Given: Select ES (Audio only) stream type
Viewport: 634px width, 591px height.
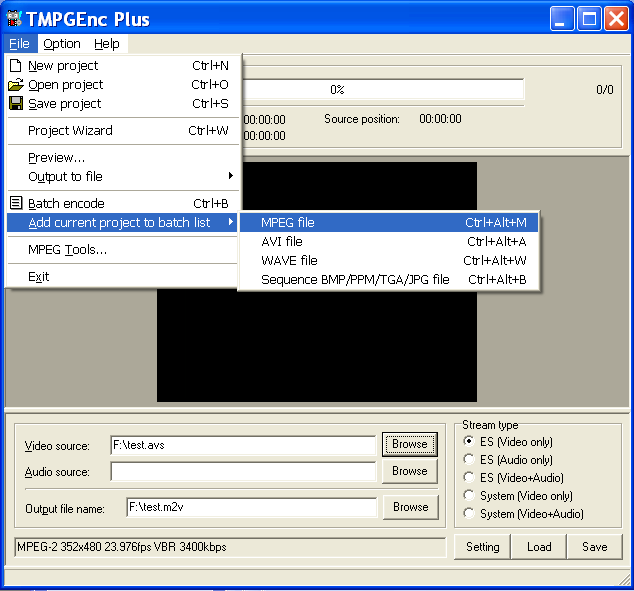Looking at the screenshot, I should click(508, 460).
